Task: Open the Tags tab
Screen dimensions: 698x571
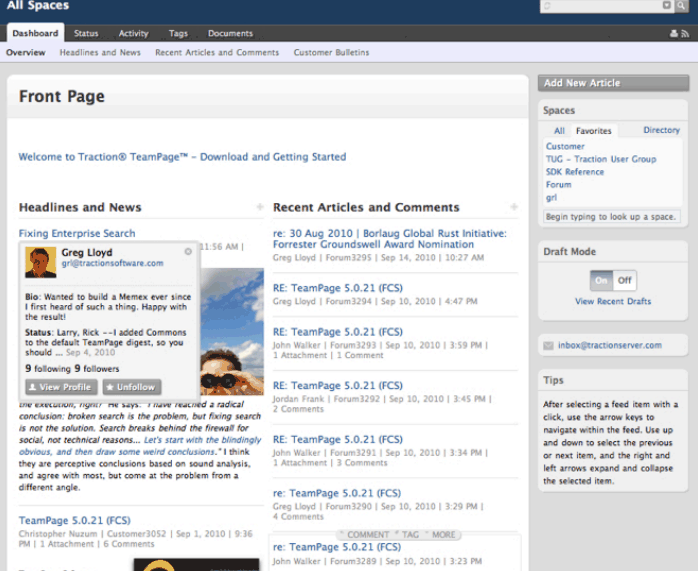Action: pyautogui.click(x=178, y=33)
